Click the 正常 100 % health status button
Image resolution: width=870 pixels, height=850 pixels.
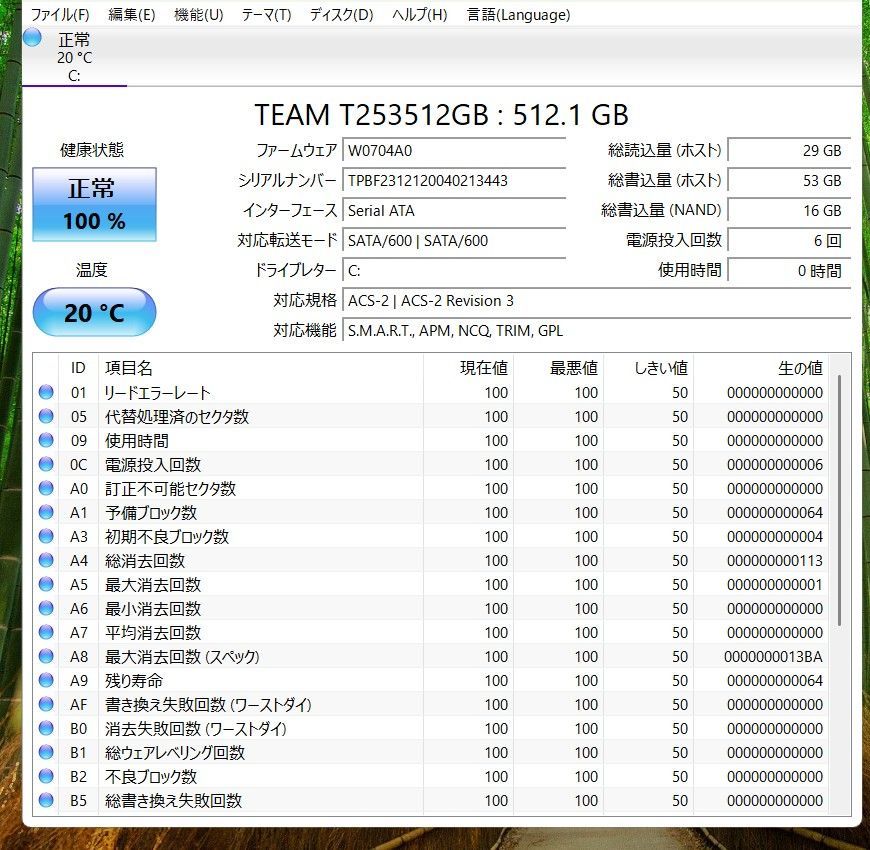click(94, 204)
